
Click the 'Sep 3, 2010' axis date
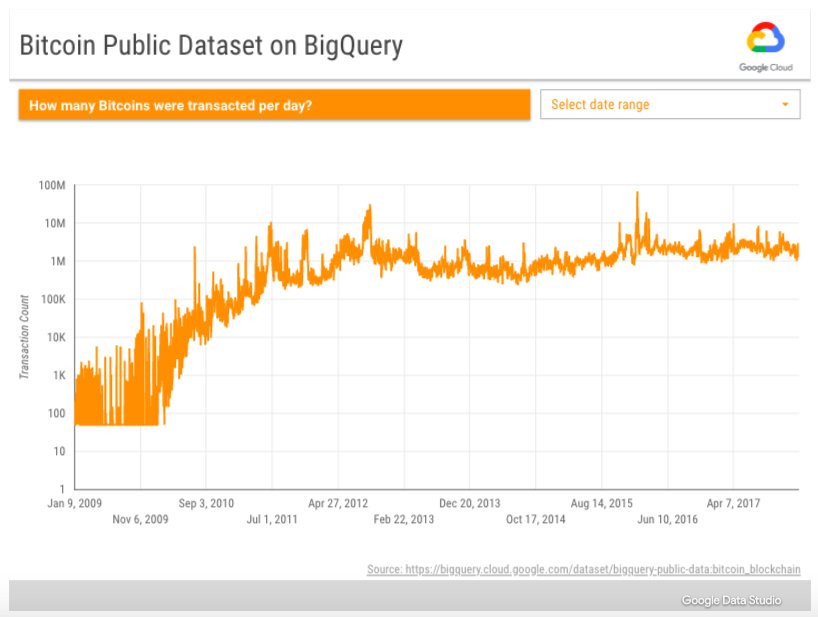point(206,503)
